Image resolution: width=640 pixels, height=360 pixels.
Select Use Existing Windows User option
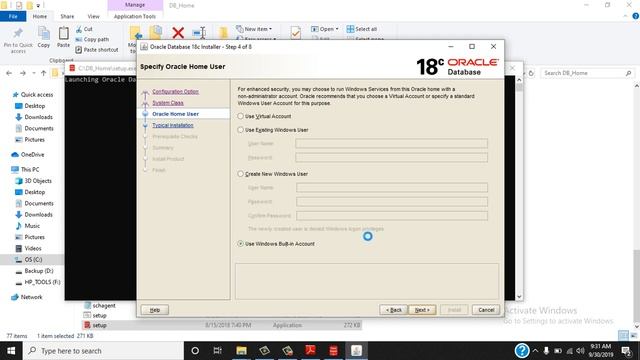pyautogui.click(x=240, y=130)
